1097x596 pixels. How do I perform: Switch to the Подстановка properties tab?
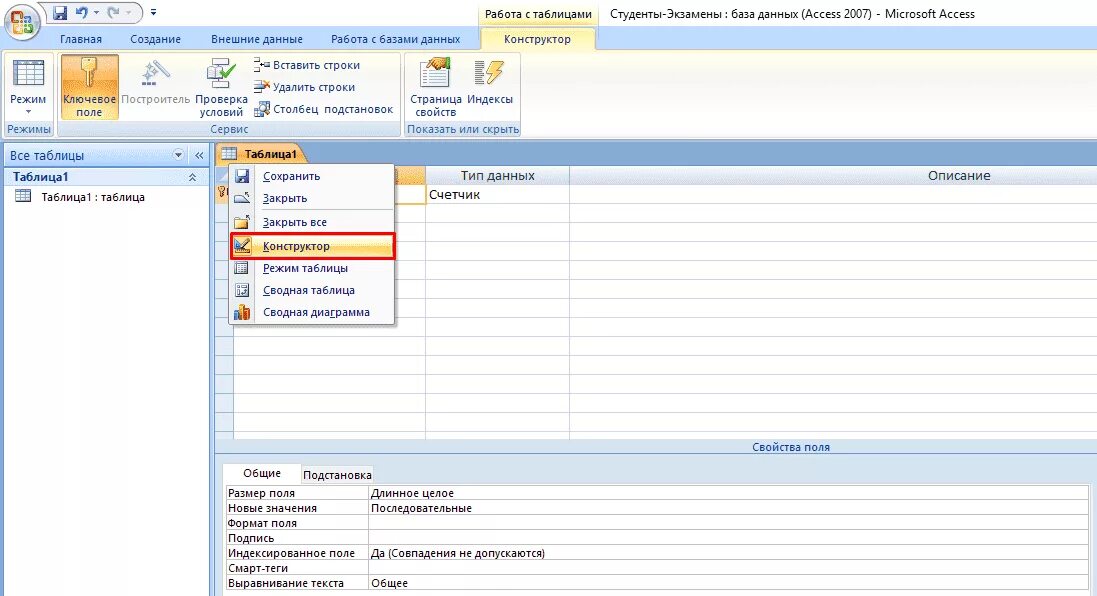(x=337, y=475)
